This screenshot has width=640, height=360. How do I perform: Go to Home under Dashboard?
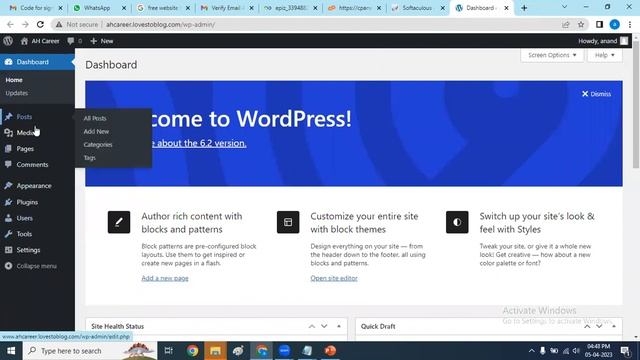[x=14, y=80]
